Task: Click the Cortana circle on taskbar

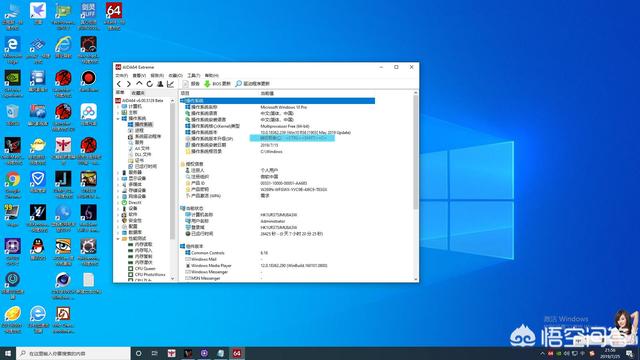Action: [x=138, y=353]
